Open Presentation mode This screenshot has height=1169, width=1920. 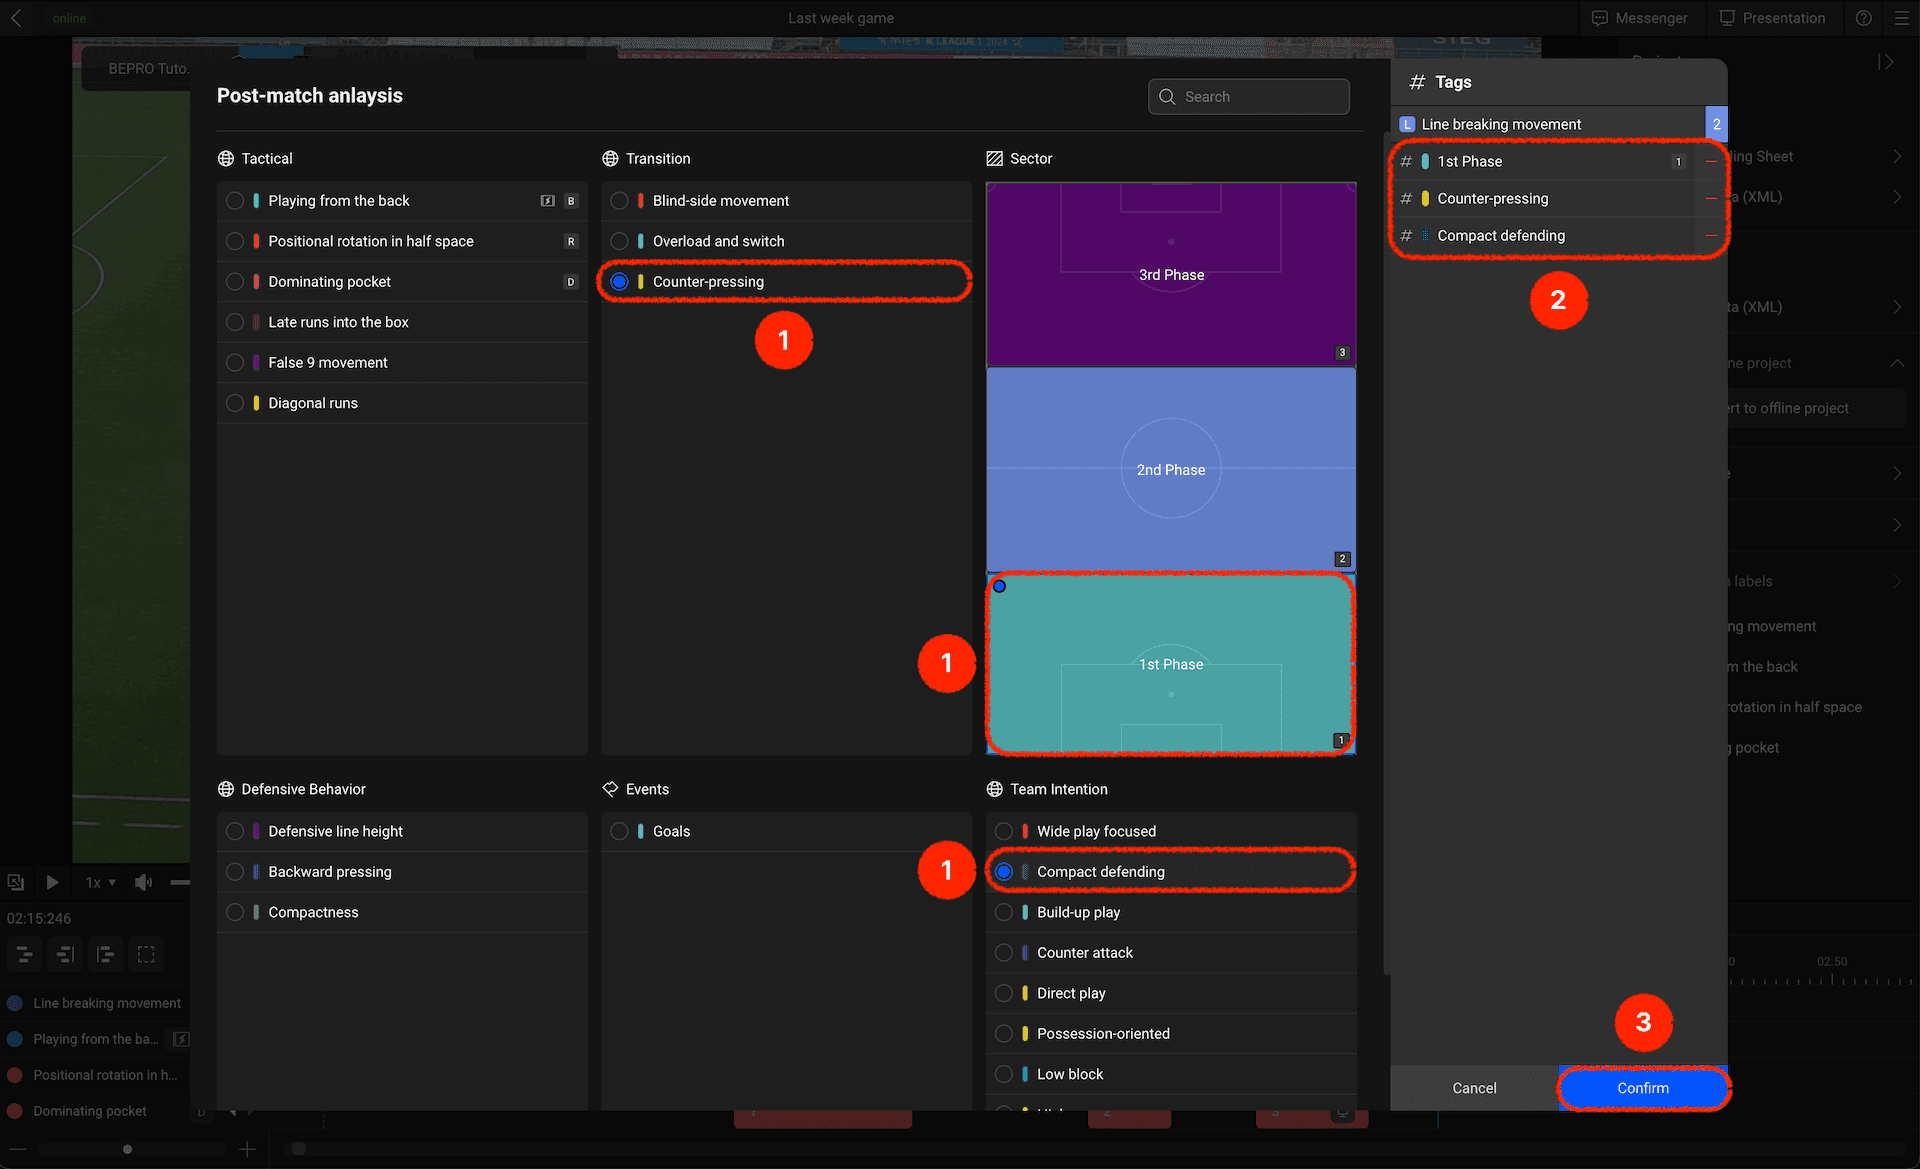(x=1772, y=18)
